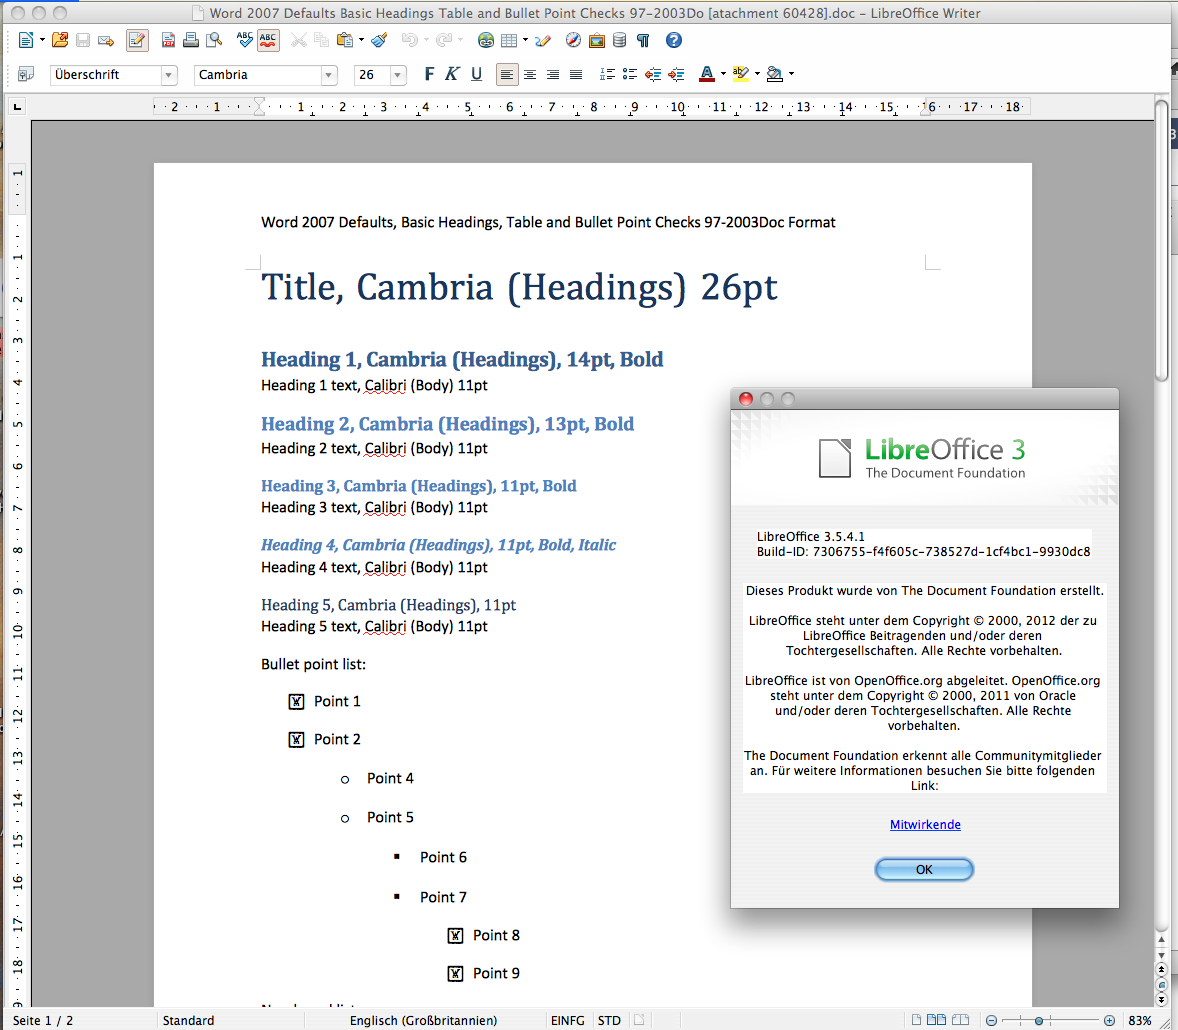
Task: Click the Standard page style in status bar
Action: [x=188, y=1020]
